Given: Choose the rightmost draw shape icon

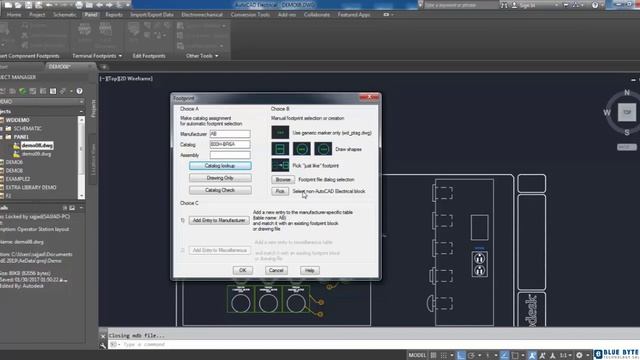Looking at the screenshot, I should point(323,149).
